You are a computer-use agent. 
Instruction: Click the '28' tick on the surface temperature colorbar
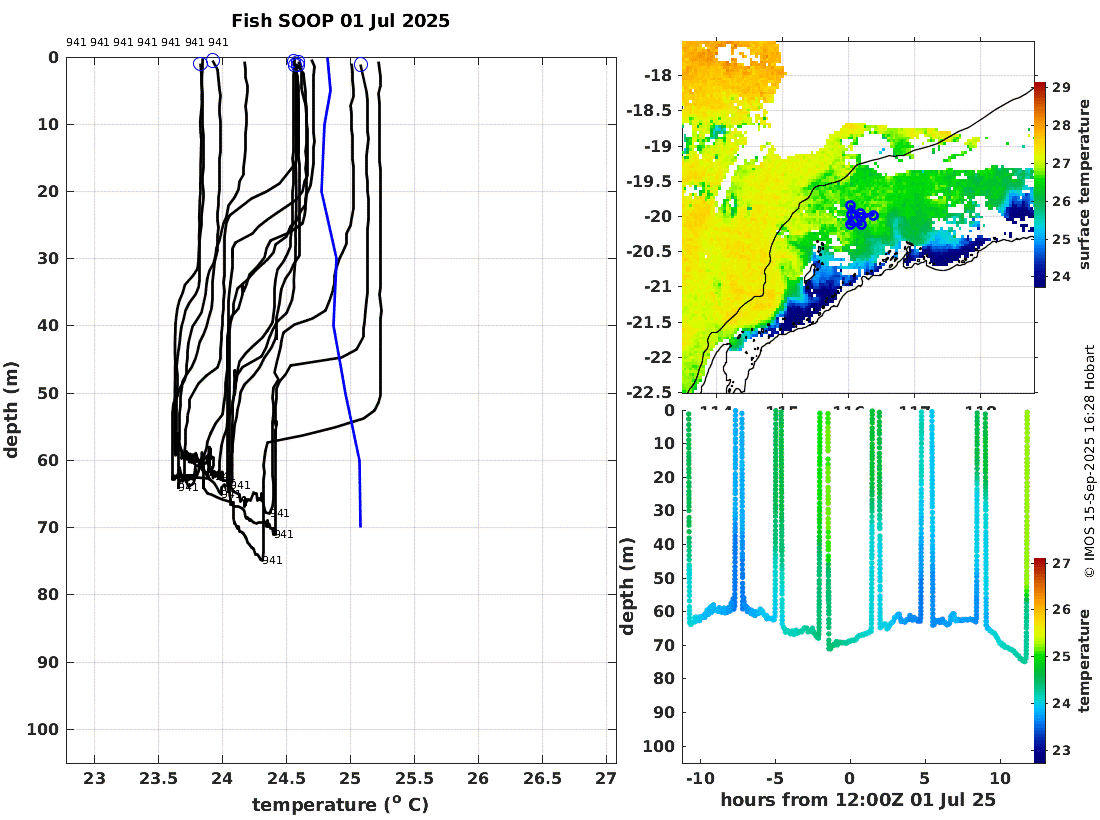point(1061,125)
